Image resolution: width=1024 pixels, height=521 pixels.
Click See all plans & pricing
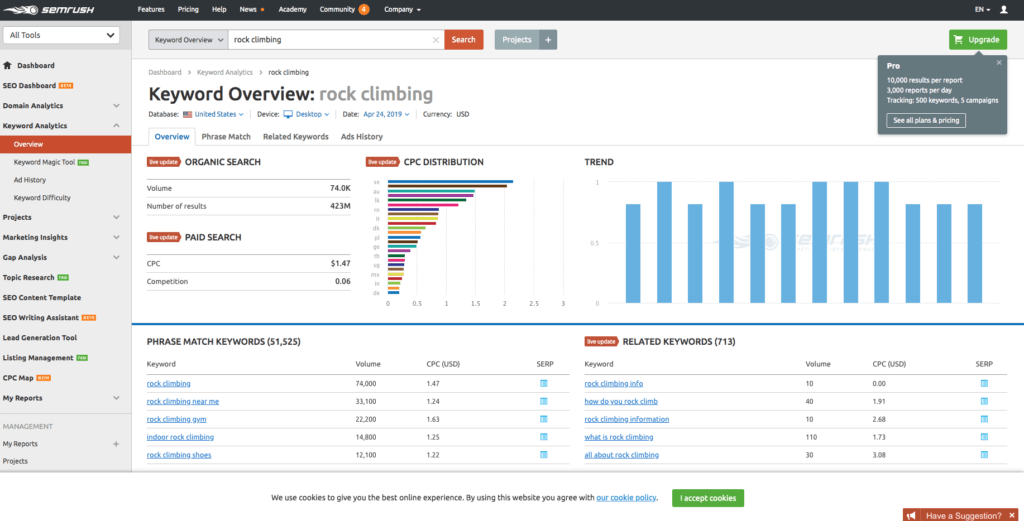[x=926, y=121]
